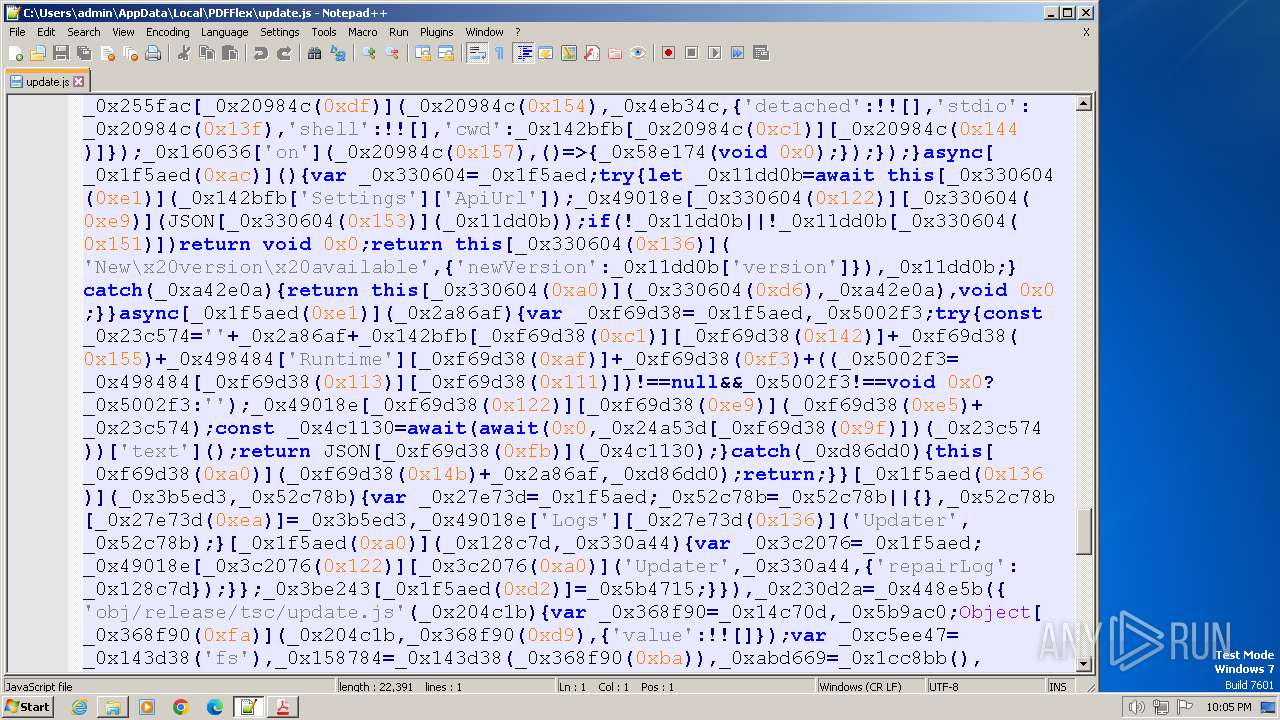Click 'Windows (CR LF)' in status bar
This screenshot has height=720, width=1280.
click(x=860, y=687)
